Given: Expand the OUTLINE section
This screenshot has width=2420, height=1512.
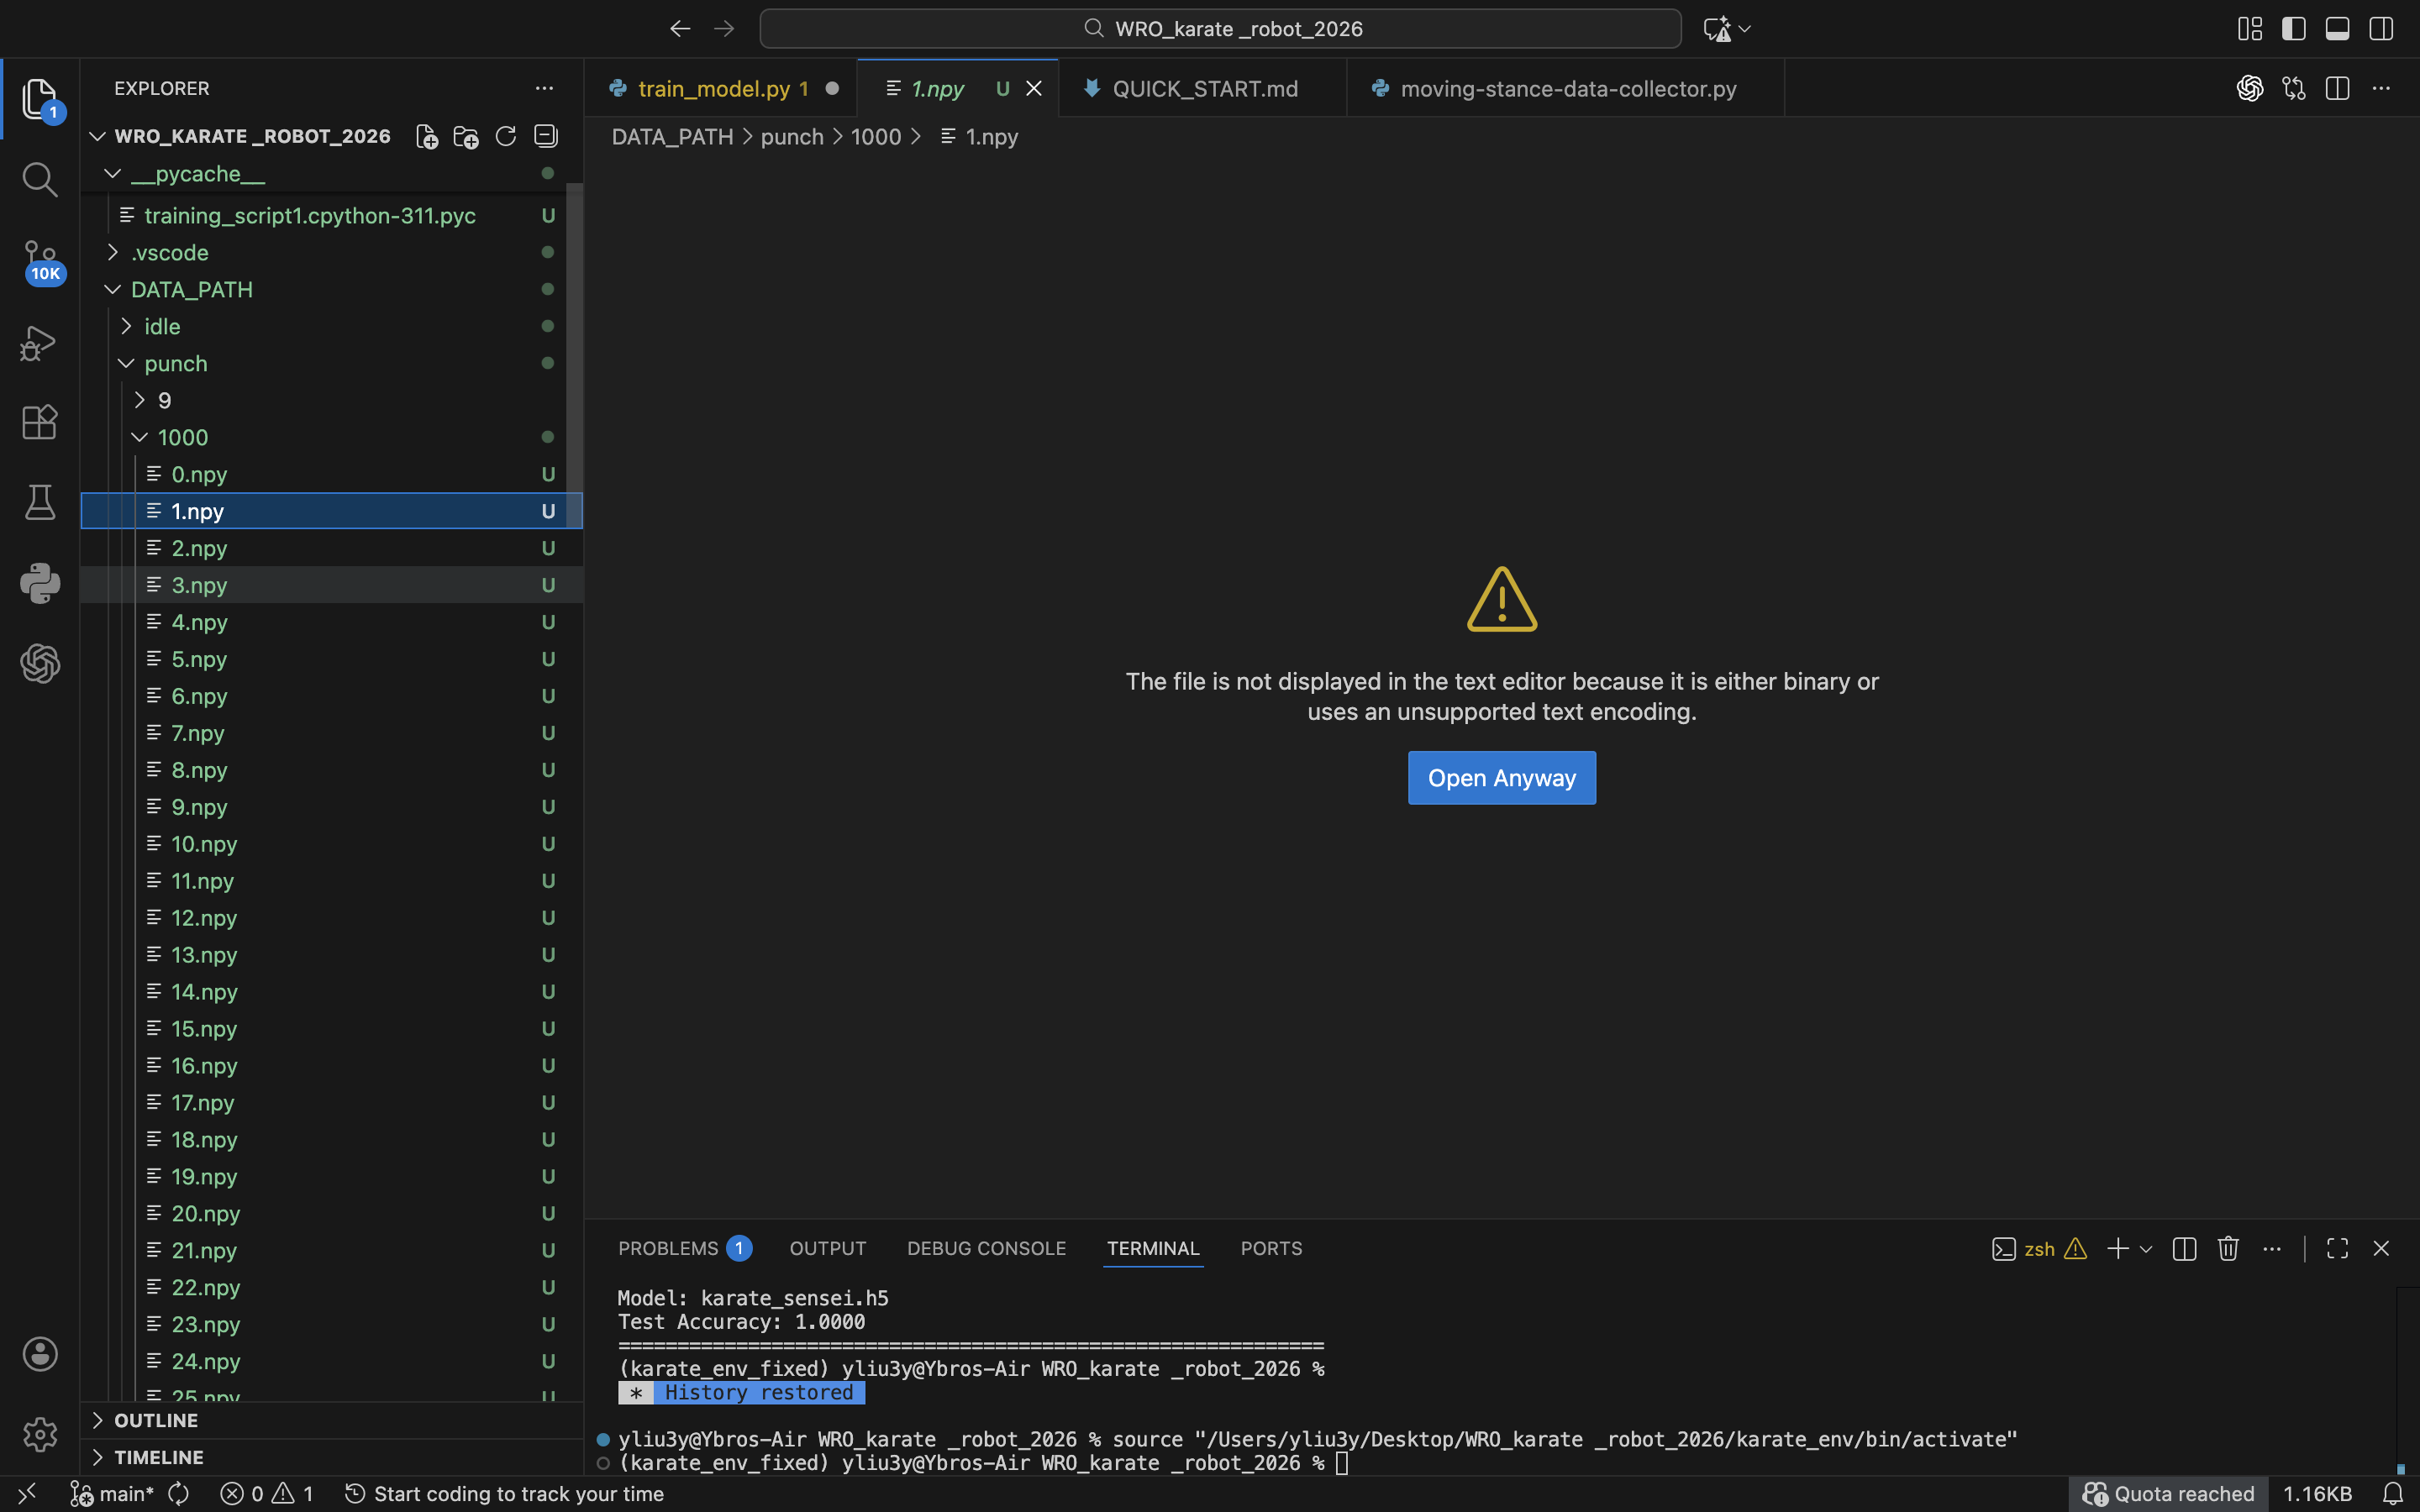Looking at the screenshot, I should [156, 1420].
